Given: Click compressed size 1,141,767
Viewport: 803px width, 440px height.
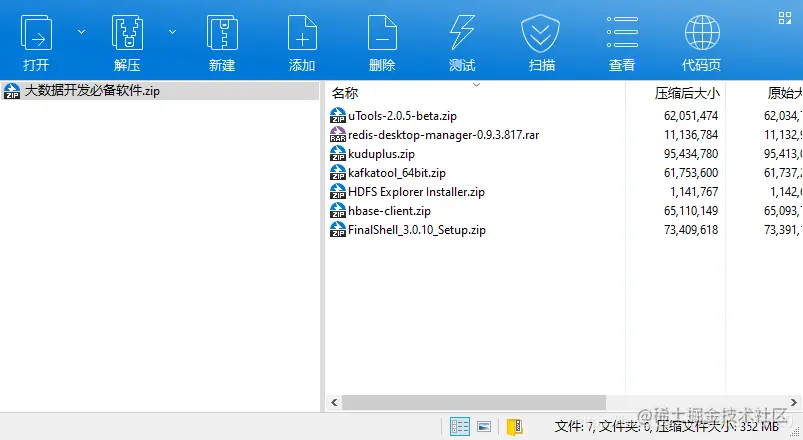Looking at the screenshot, I should (694, 192).
